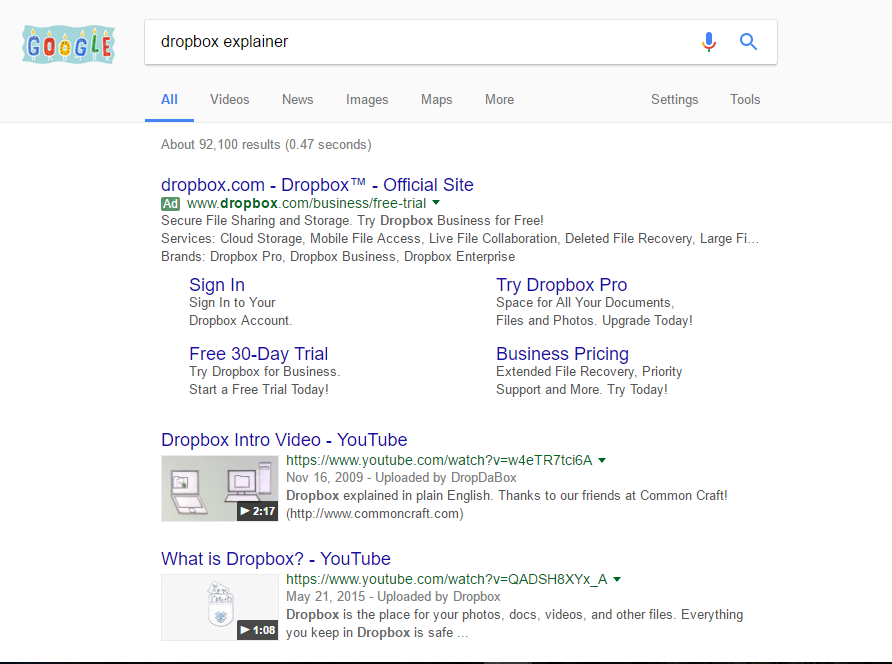The width and height of the screenshot is (892, 664).
Task: Open Dropbox Intro Video YouTube result
Action: (284, 440)
